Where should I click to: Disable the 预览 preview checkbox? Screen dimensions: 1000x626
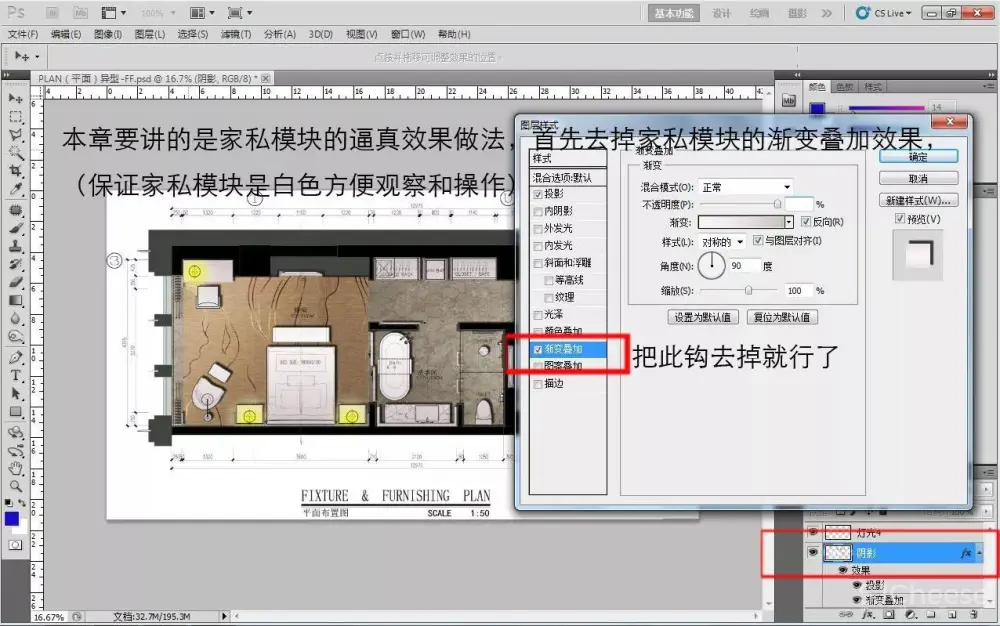click(x=900, y=219)
